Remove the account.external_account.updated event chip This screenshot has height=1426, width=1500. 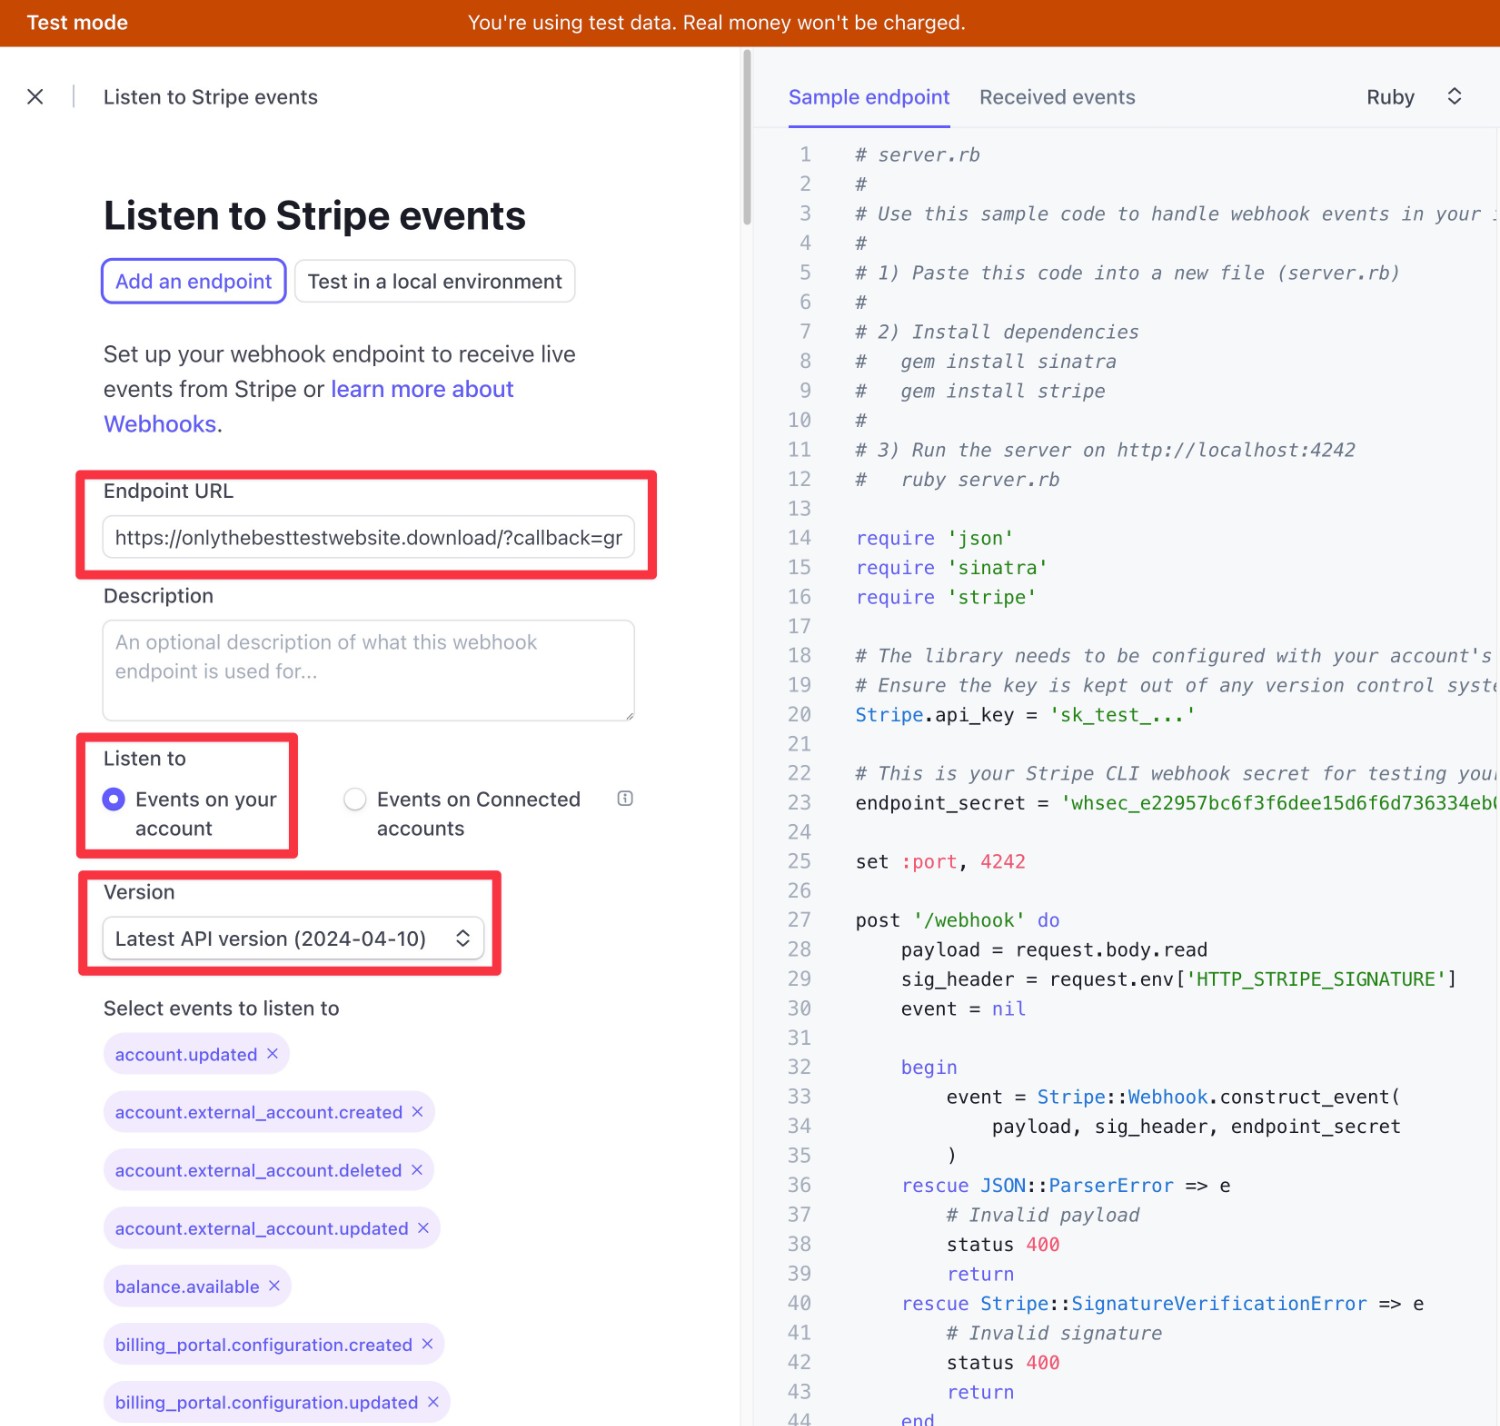(x=424, y=1228)
